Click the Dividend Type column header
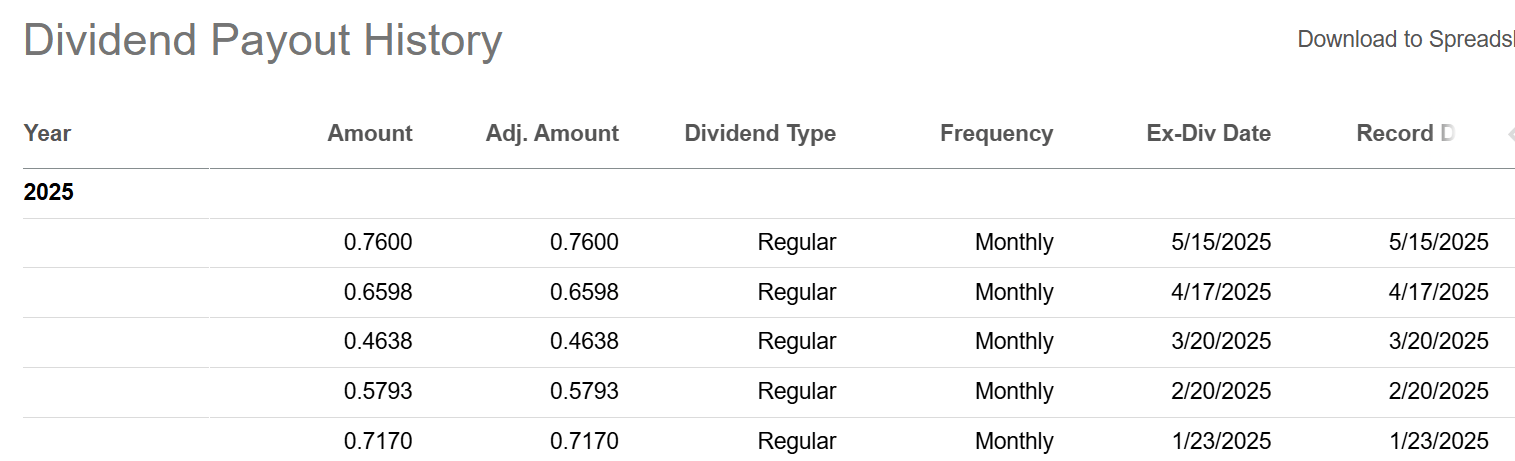The width and height of the screenshot is (1515, 461). click(760, 133)
